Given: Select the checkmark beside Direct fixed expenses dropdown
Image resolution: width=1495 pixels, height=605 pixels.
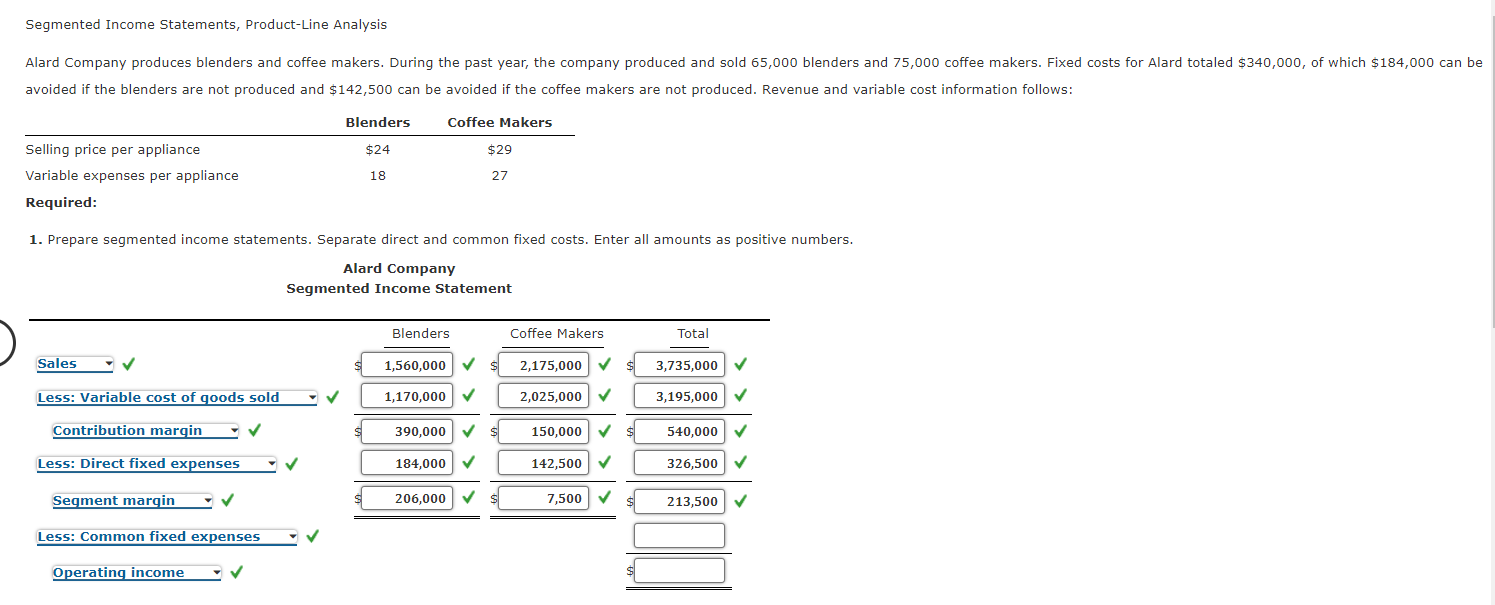Looking at the screenshot, I should pos(291,463).
